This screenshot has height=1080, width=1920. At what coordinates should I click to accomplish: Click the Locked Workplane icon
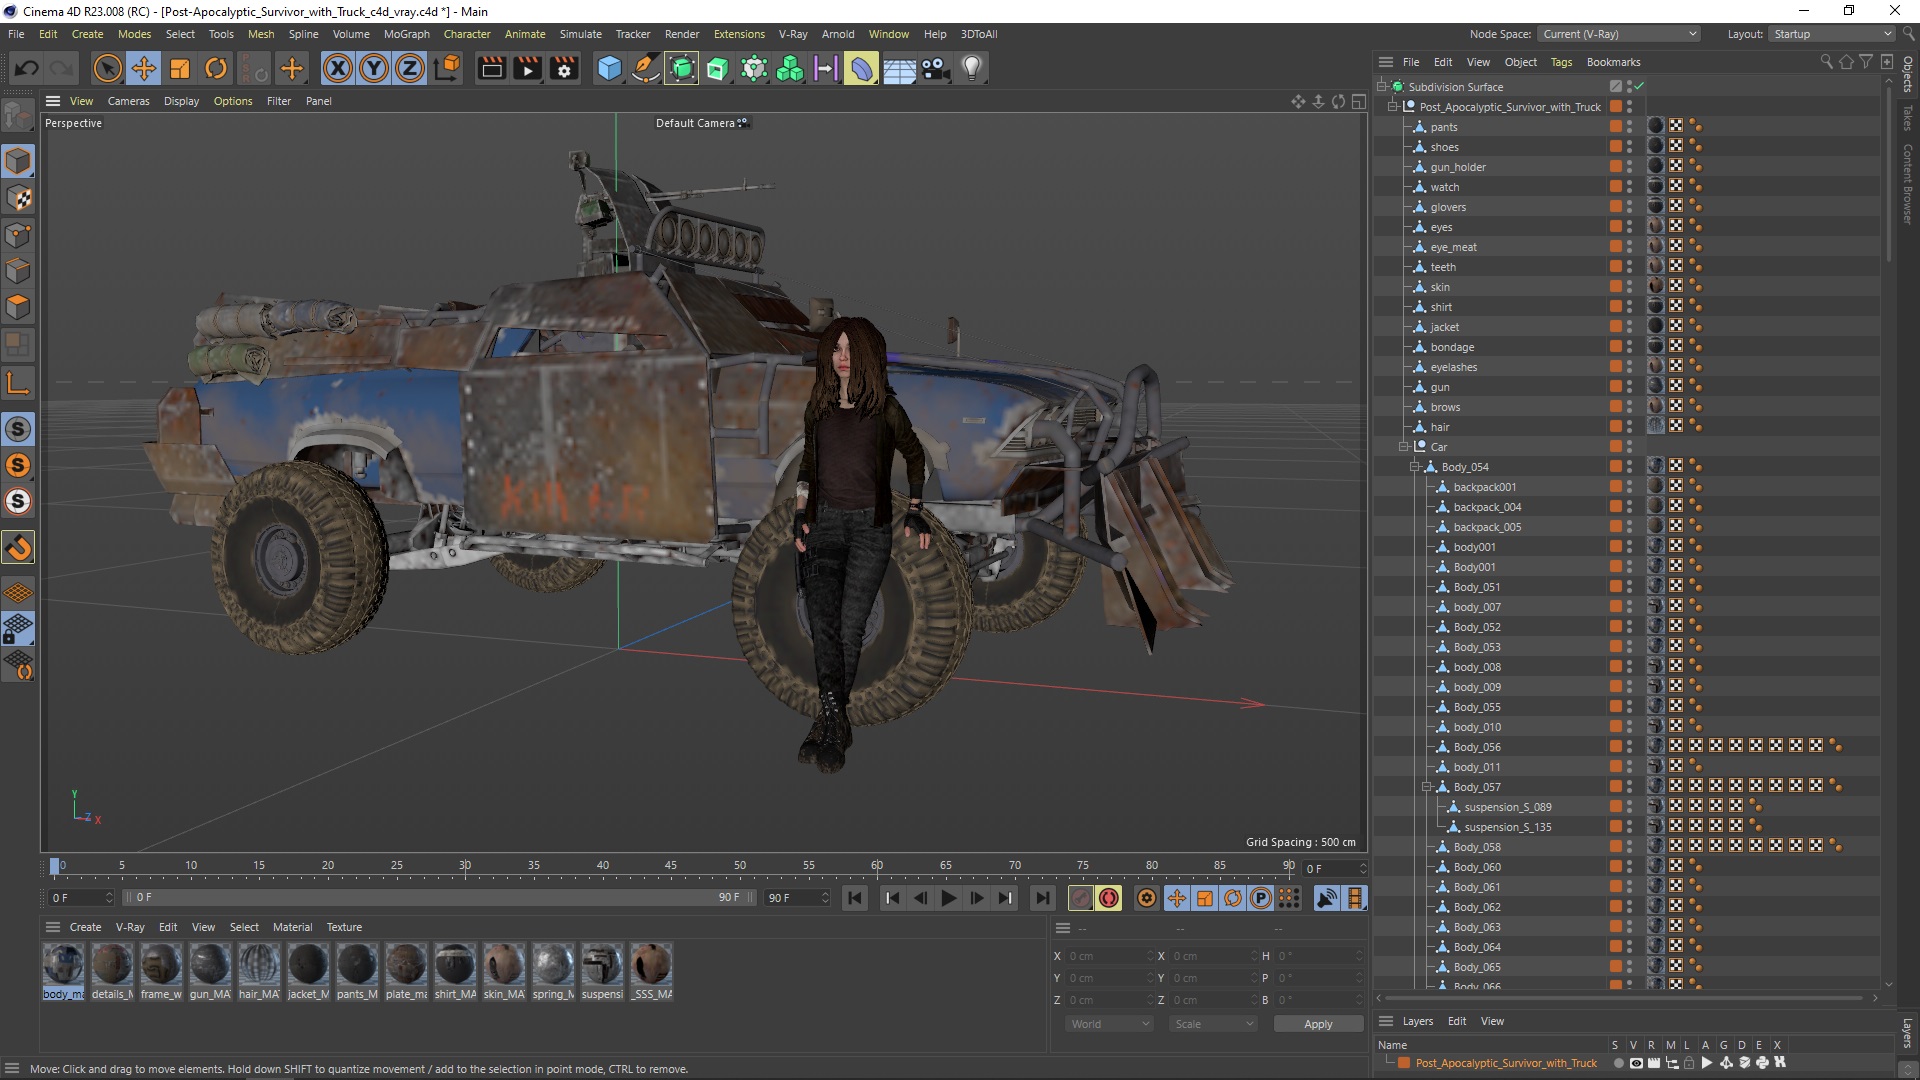(18, 629)
